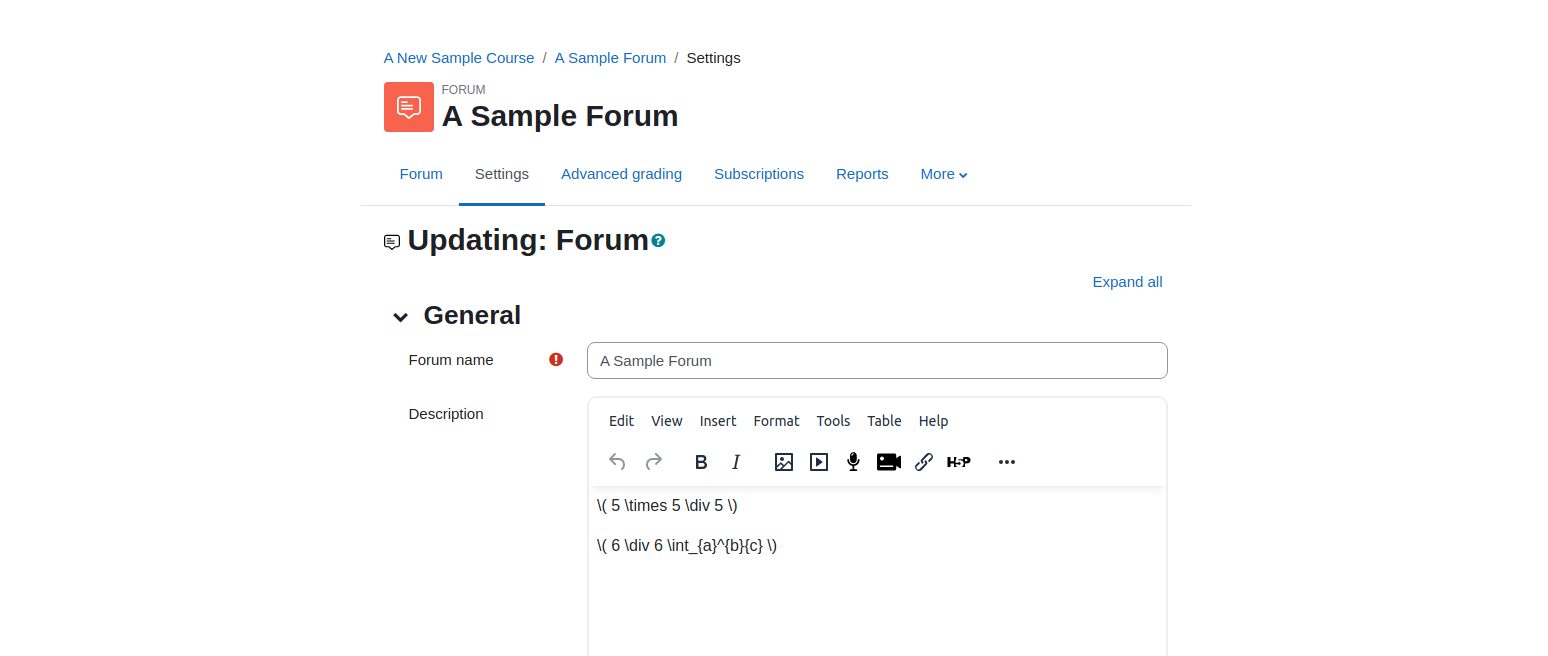Open the Subscriptions tab

759,174
